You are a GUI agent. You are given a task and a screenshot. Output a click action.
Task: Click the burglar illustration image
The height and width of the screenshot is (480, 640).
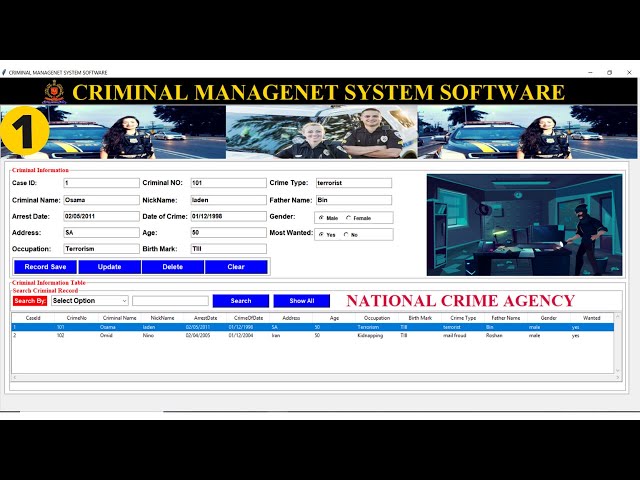[524, 225]
